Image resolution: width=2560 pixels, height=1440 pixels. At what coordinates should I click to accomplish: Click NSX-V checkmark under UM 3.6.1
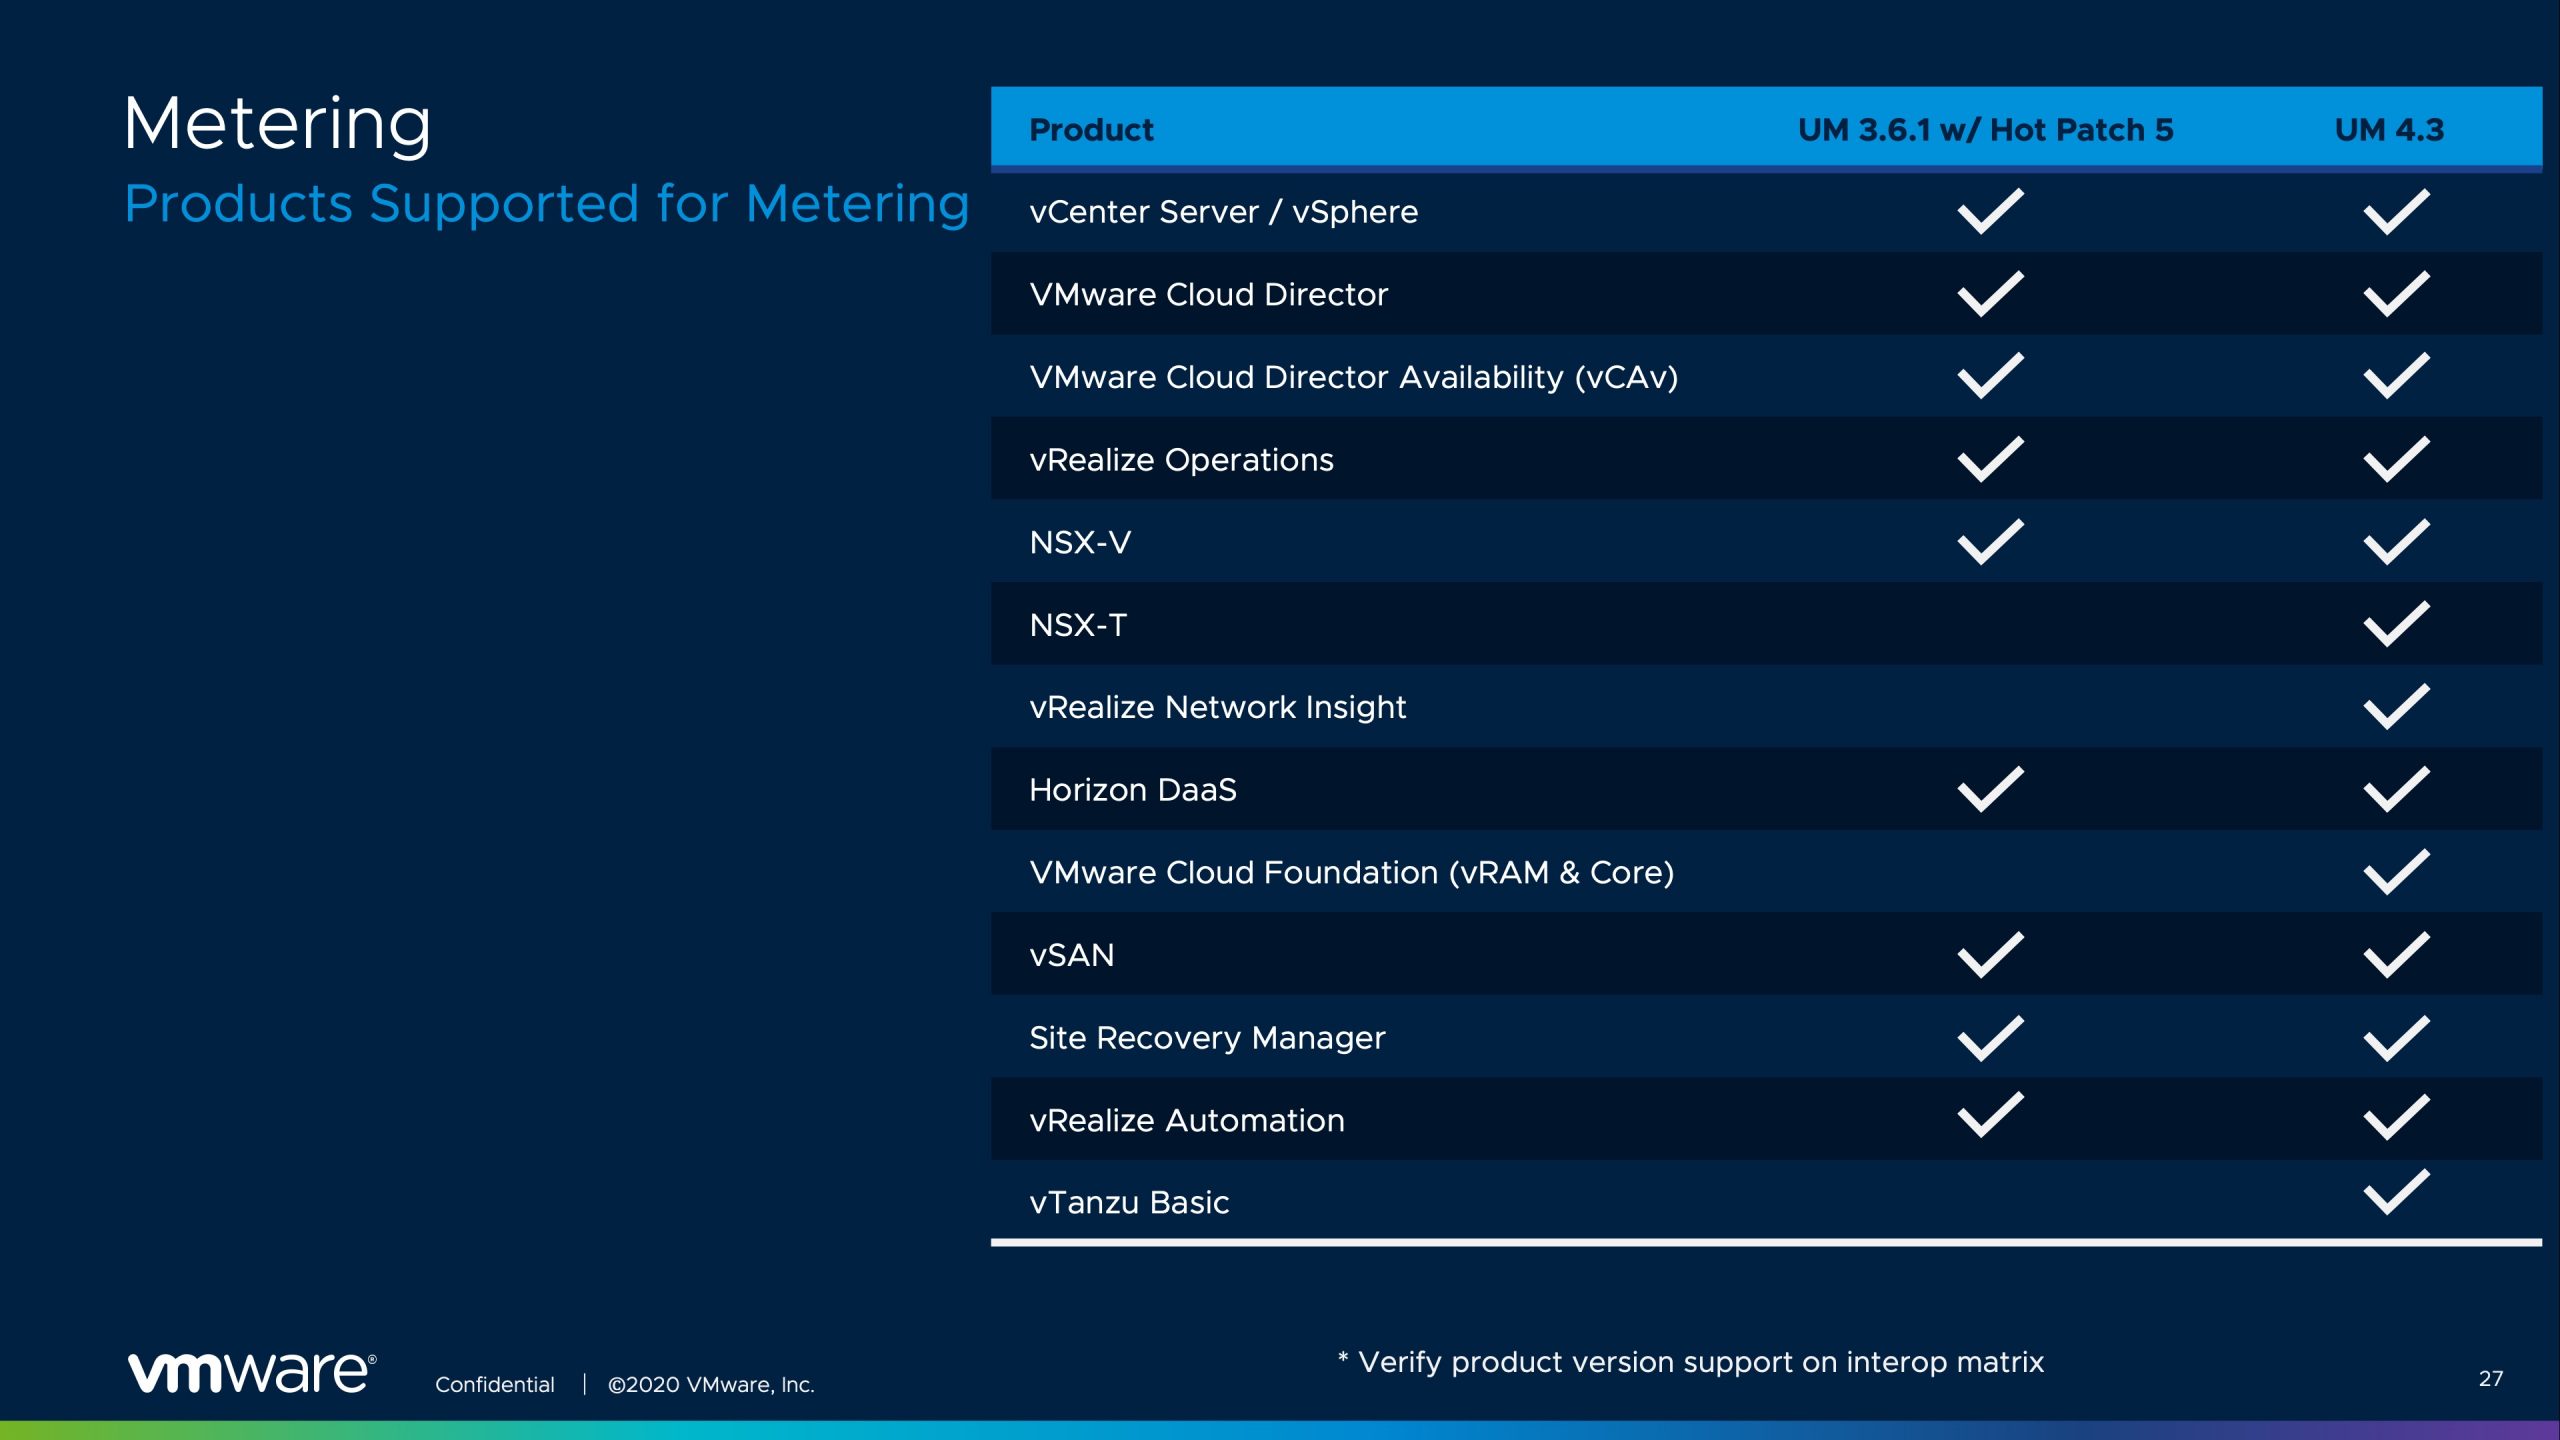coord(1990,542)
